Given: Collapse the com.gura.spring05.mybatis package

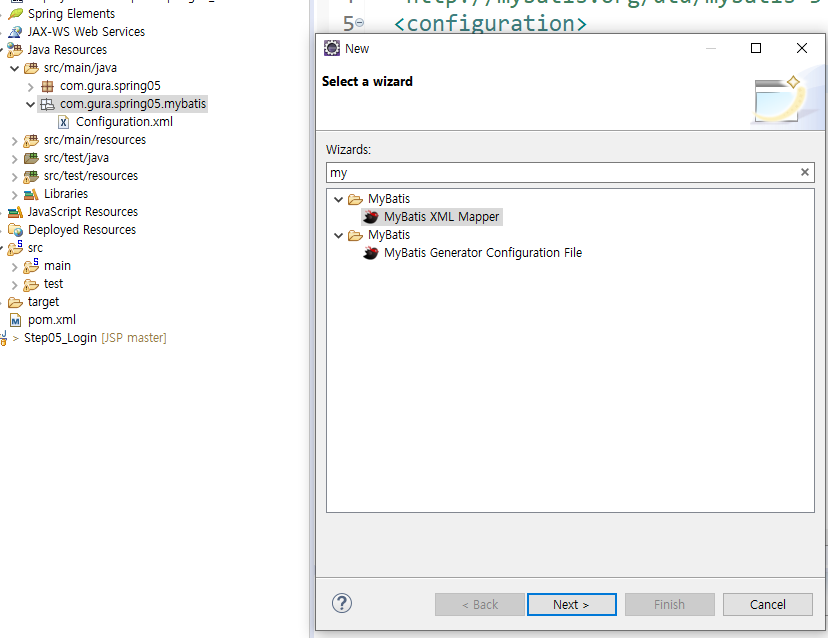Looking at the screenshot, I should point(31,104).
